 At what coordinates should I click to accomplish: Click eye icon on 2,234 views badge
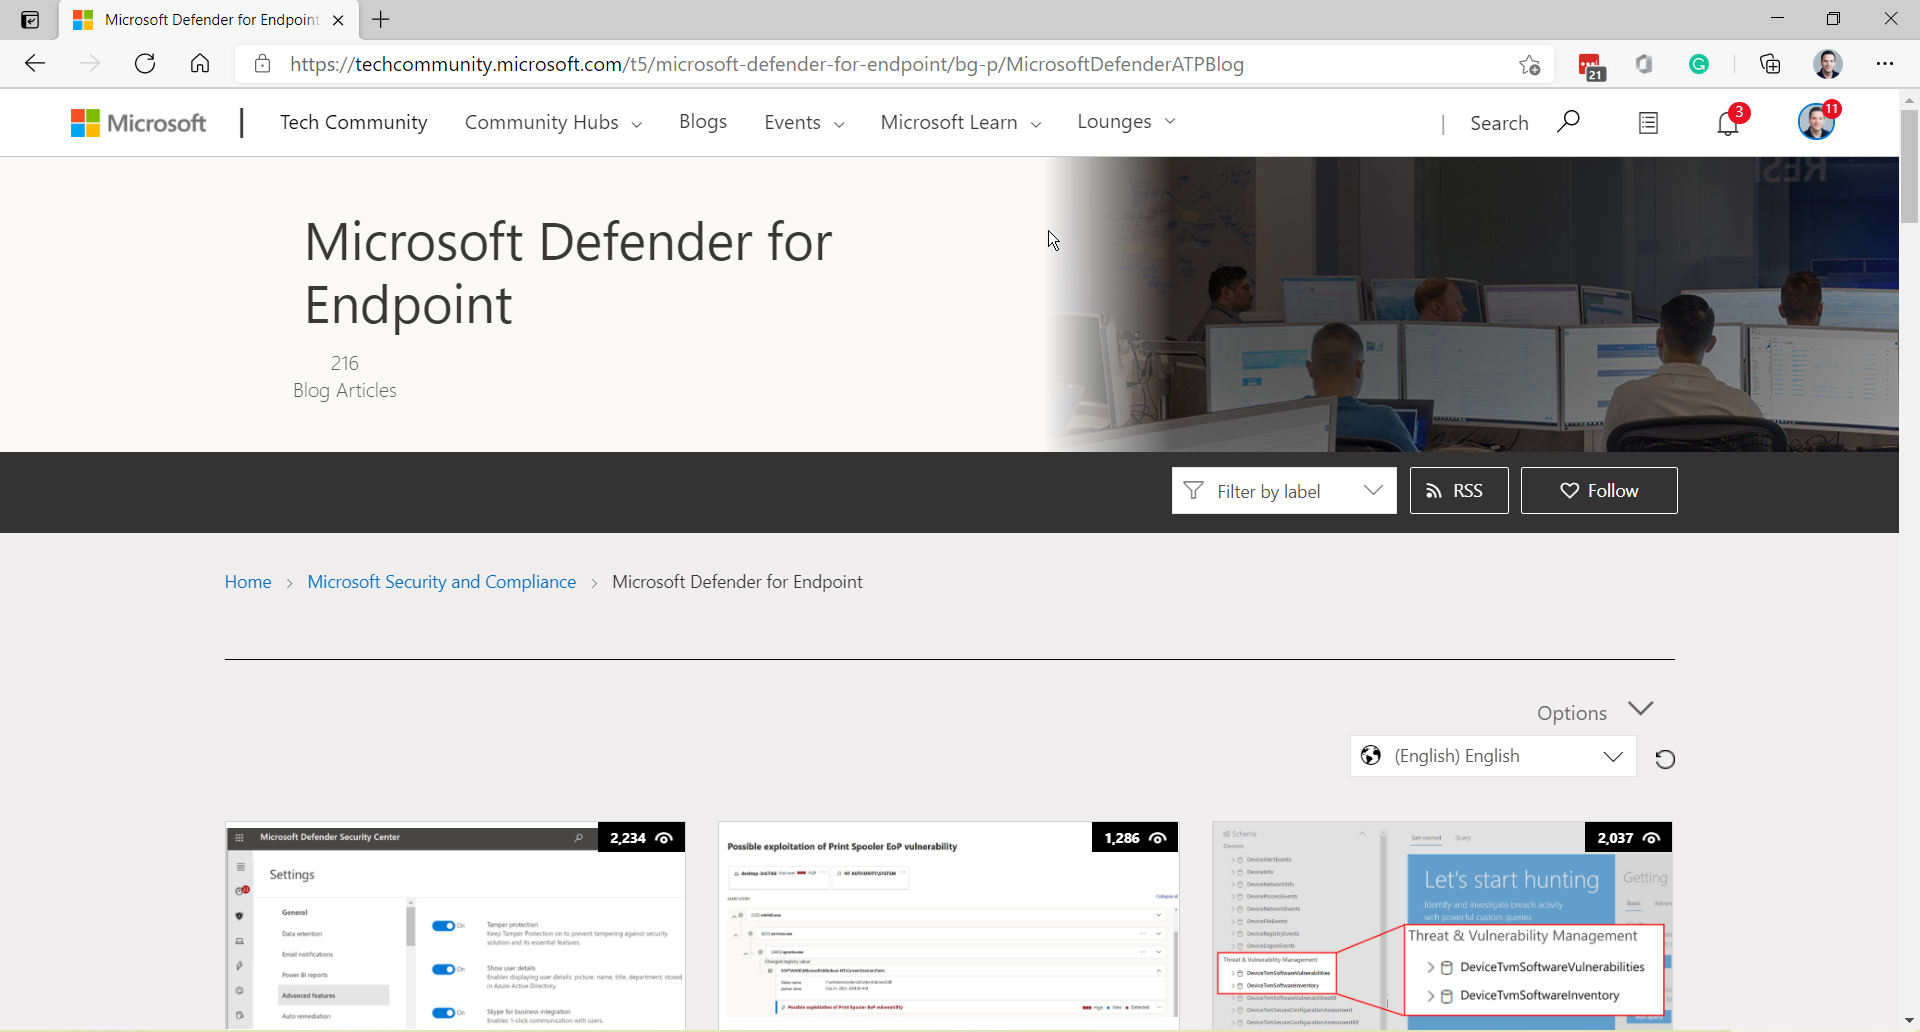tap(664, 838)
